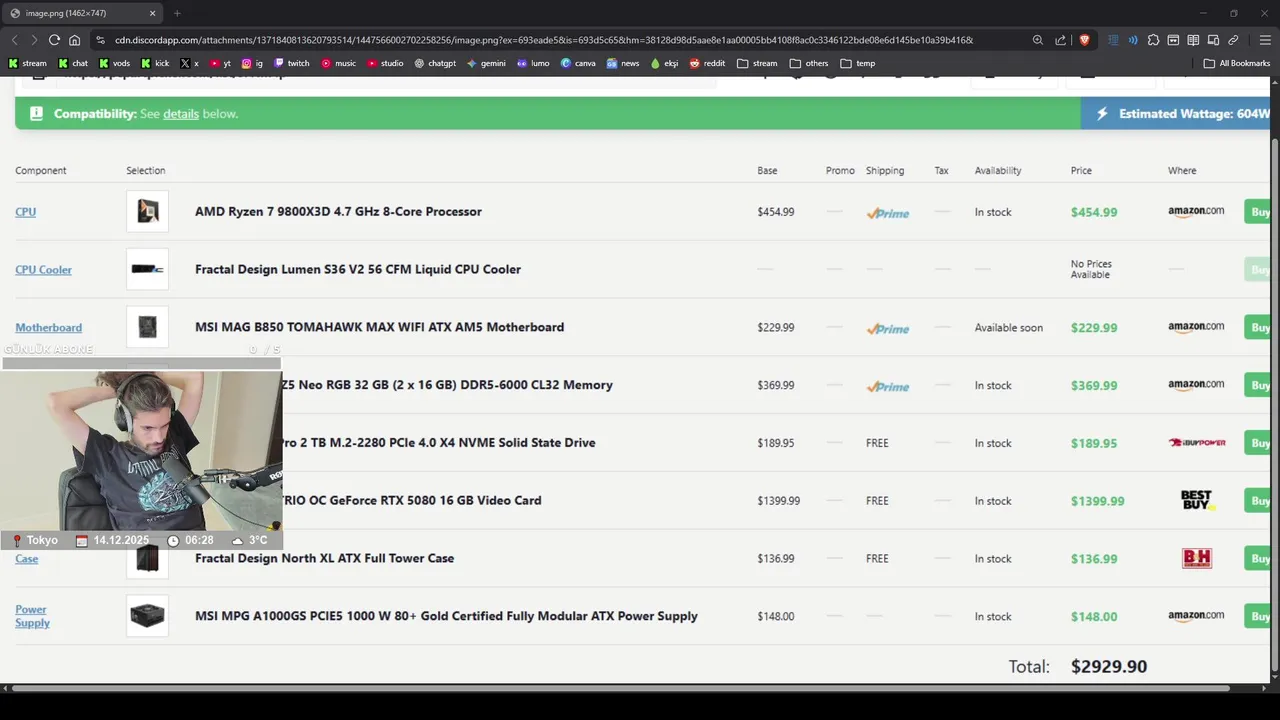The image size is (1280, 720).
Task: Click the devices icon in the toolbar
Action: point(1213,40)
